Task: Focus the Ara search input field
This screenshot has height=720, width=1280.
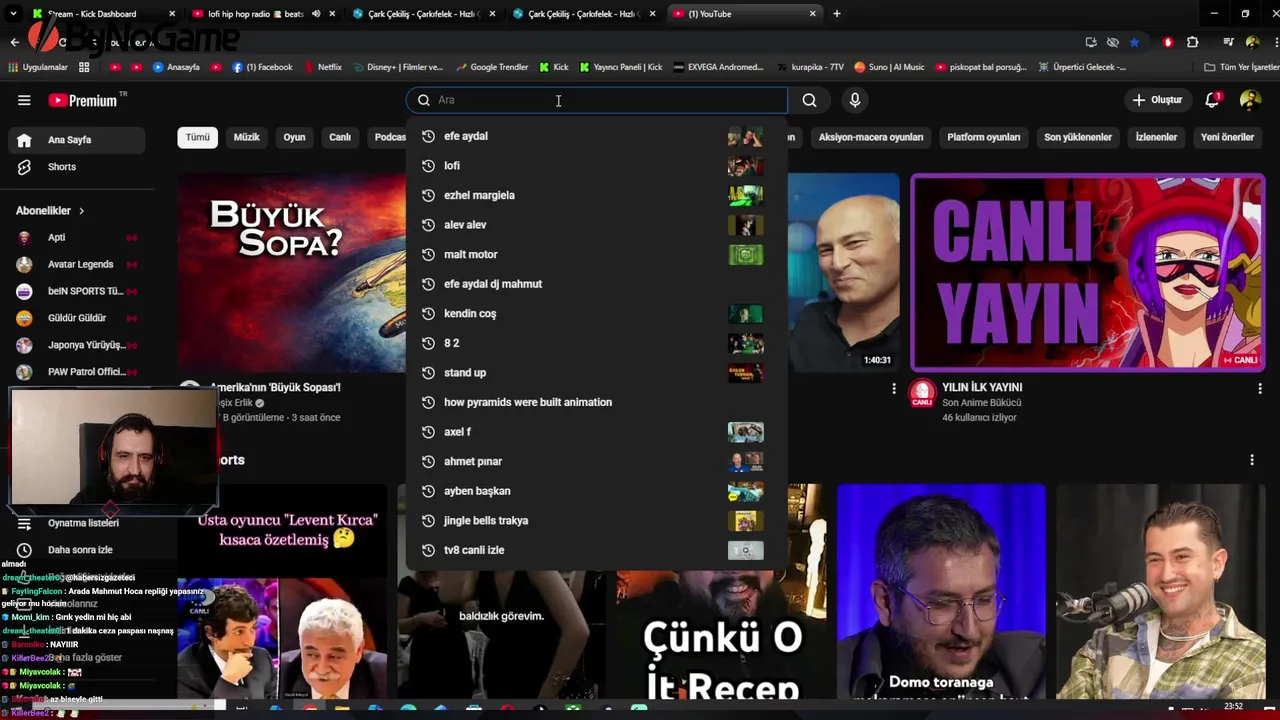Action: pyautogui.click(x=597, y=100)
